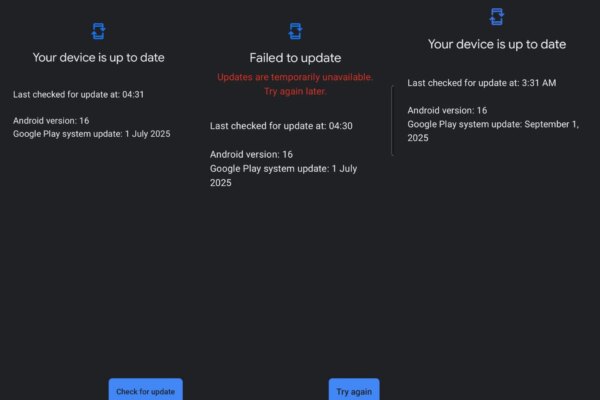Click the update icon above the 3:31 AM status
The height and width of the screenshot is (400, 600).
pos(497,16)
